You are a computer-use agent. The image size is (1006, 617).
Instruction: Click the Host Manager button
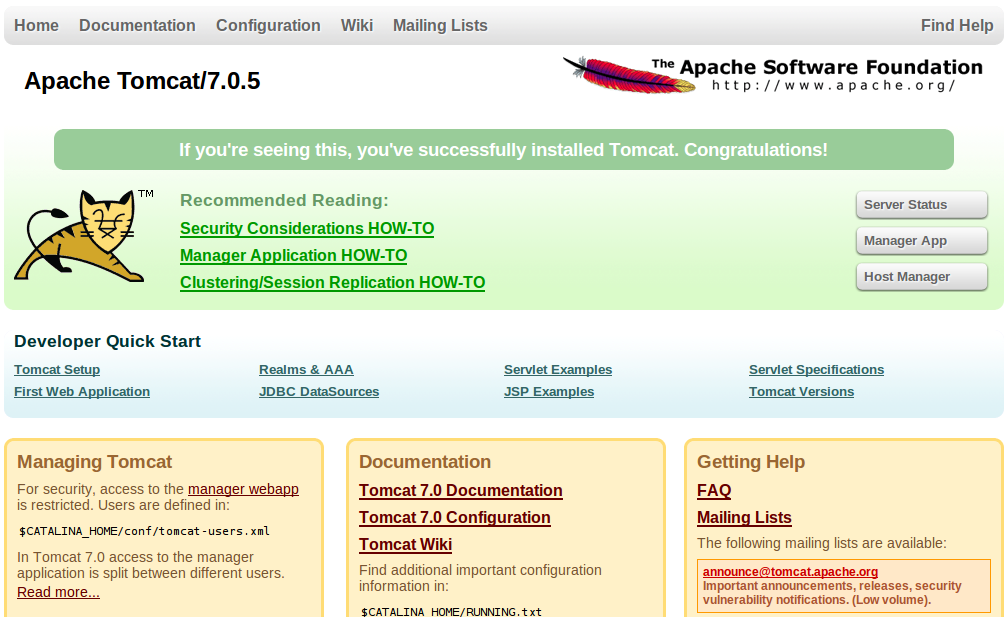pyautogui.click(x=921, y=276)
